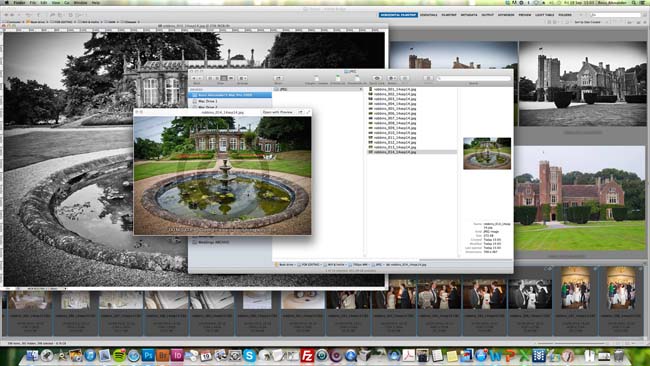Switch Finder to list view
650x366 pixels.
pos(217,78)
